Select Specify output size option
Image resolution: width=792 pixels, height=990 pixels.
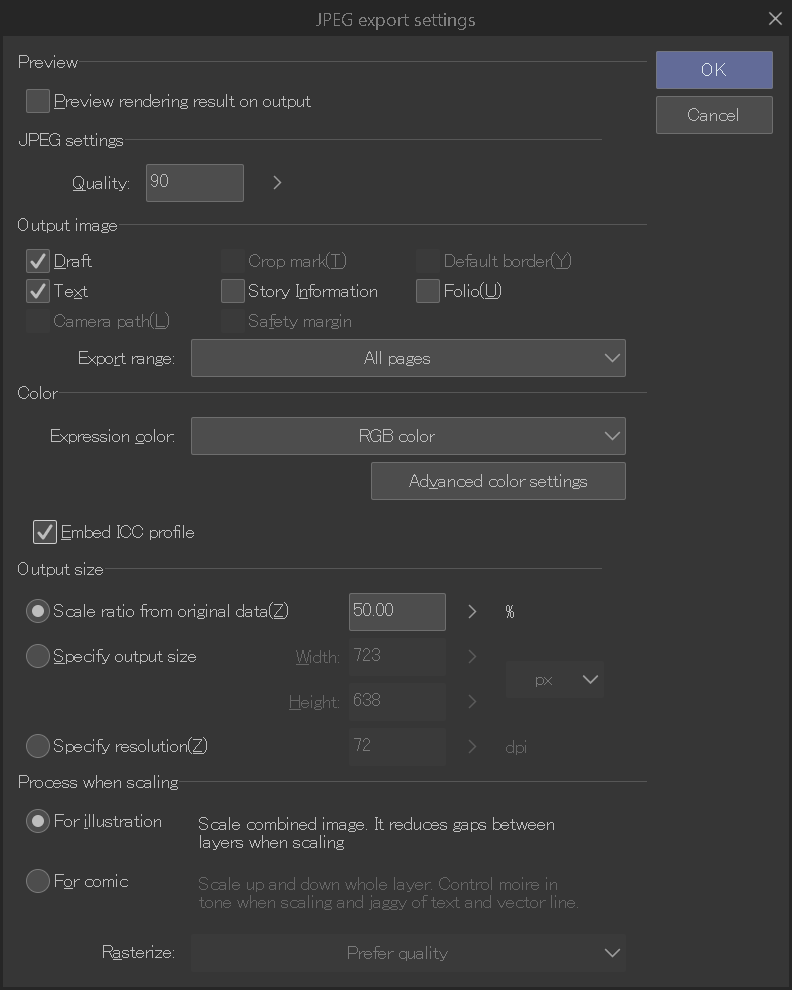click(38, 656)
